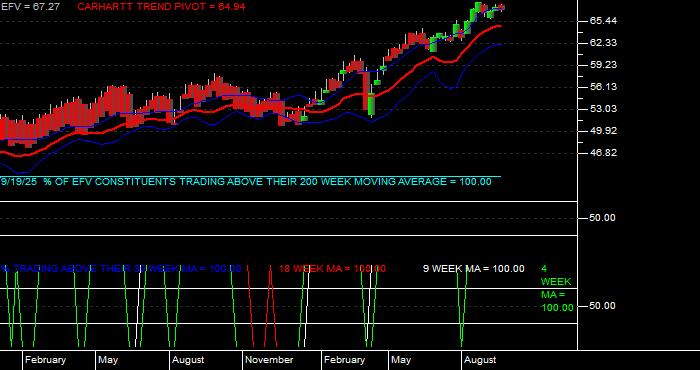The image size is (700, 370).
Task: Click the last August label on time axis
Action: 480,360
